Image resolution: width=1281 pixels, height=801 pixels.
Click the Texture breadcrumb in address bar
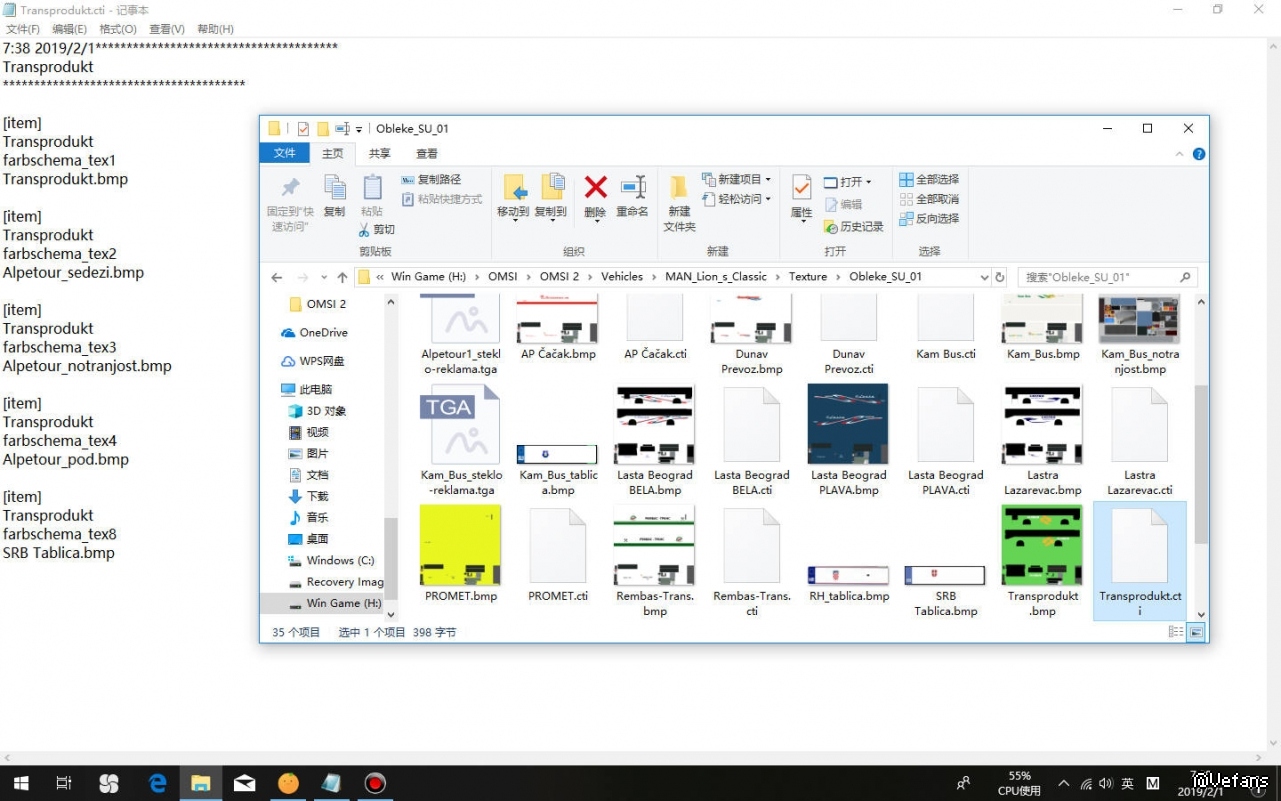[807, 277]
